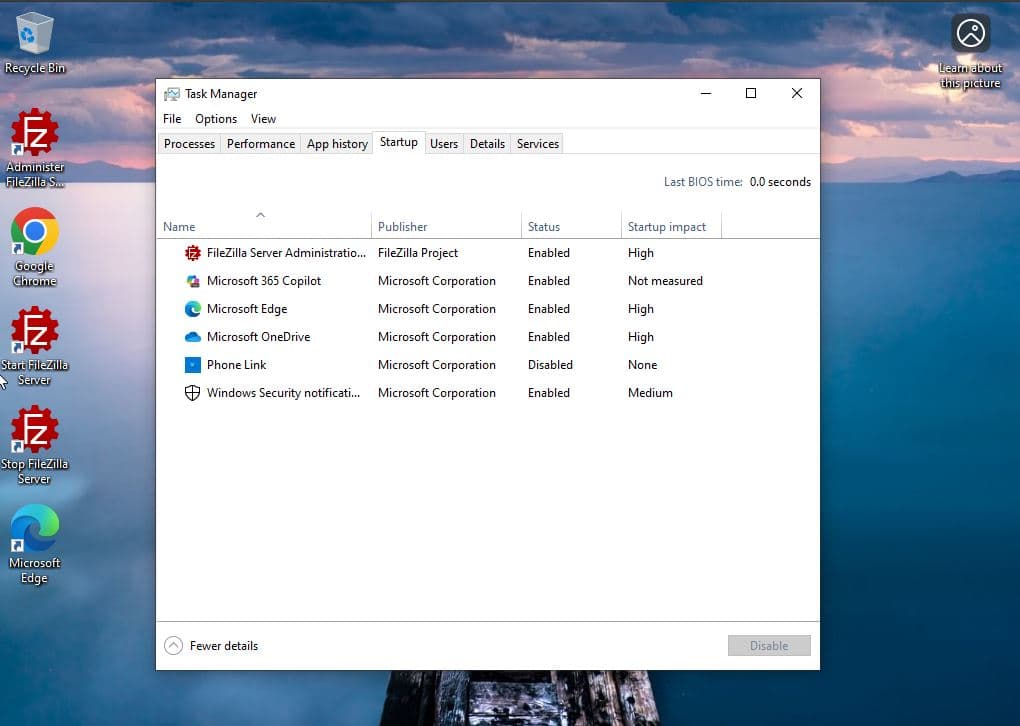Viewport: 1020px width, 726px height.
Task: Select the Microsoft OneDrive cloud icon
Action: 193,337
